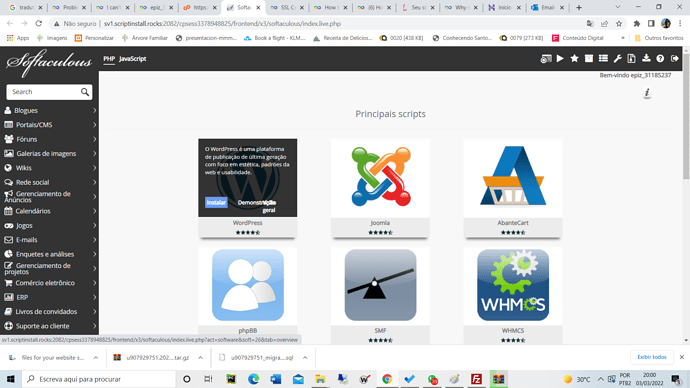Open Microsoft Edge from the taskbar
Image resolution: width=690 pixels, height=388 pixels.
point(253,379)
